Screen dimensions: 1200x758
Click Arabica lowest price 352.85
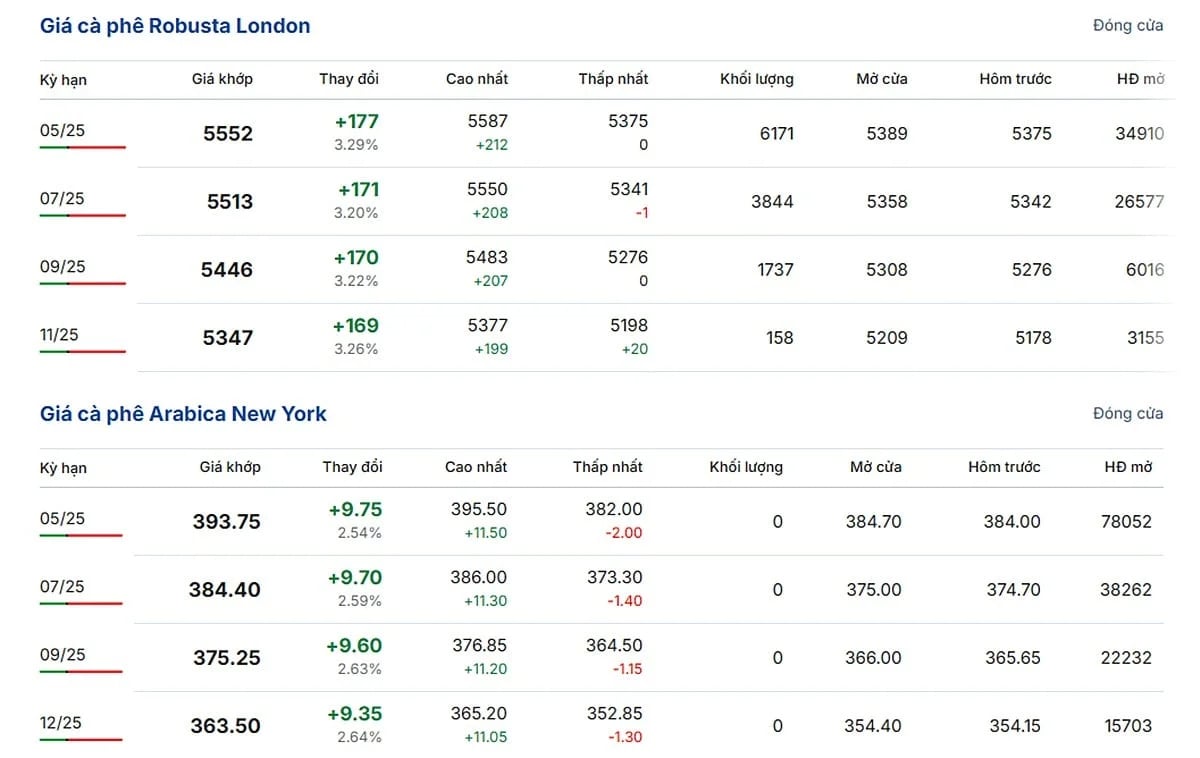(x=614, y=713)
